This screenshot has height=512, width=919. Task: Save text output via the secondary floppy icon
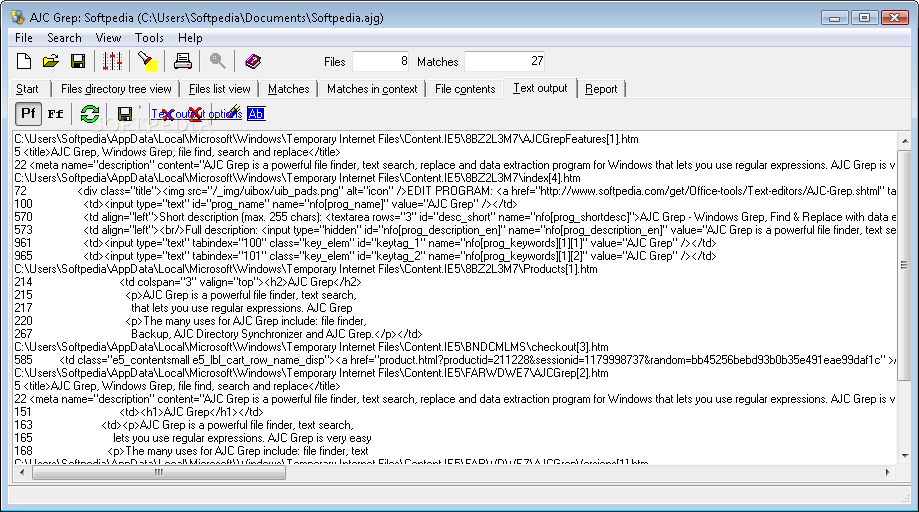click(x=125, y=114)
